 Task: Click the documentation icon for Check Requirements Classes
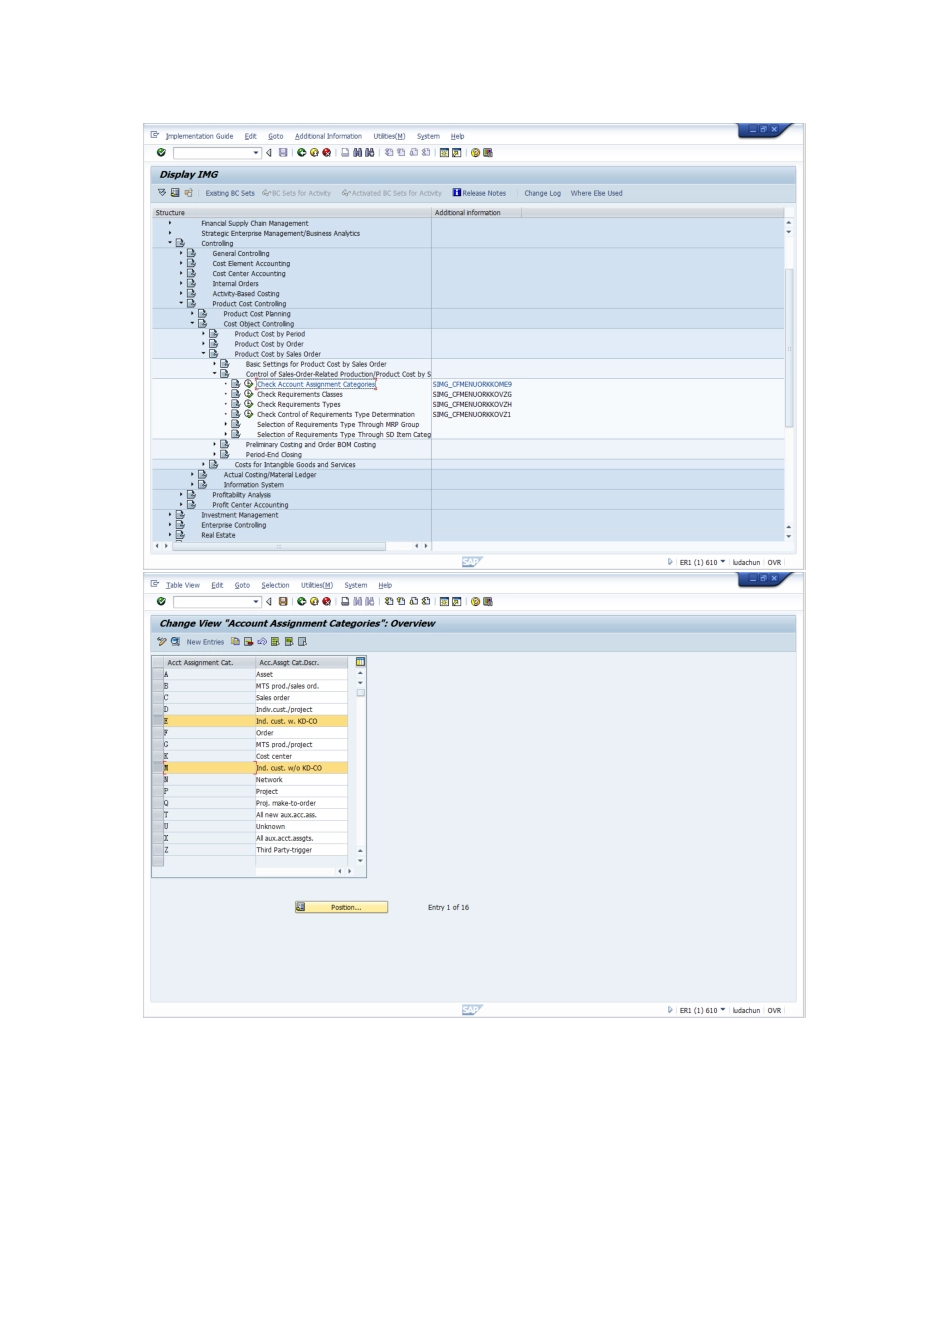coord(236,394)
